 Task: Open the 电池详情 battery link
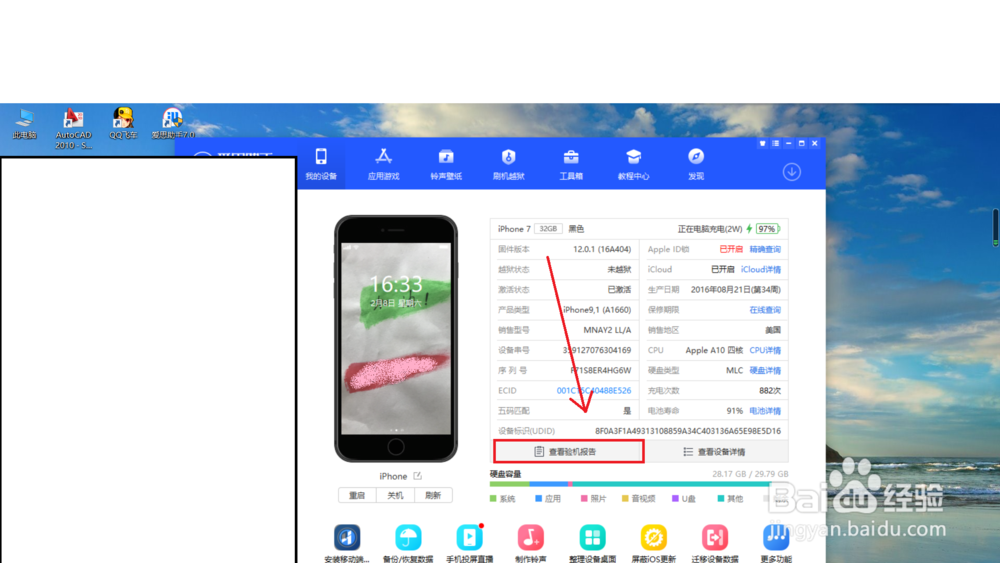[765, 411]
